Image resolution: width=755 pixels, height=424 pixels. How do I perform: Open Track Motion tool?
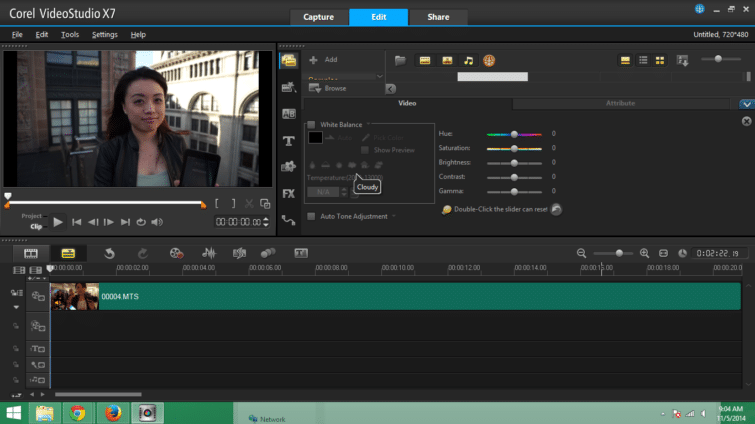pyautogui.click(x=268, y=253)
